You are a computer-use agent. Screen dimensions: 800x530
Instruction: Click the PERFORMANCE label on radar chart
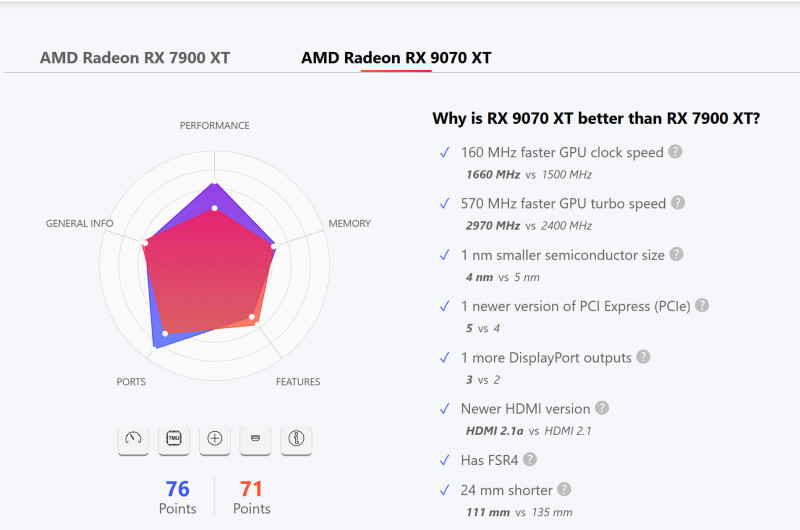[x=215, y=126]
